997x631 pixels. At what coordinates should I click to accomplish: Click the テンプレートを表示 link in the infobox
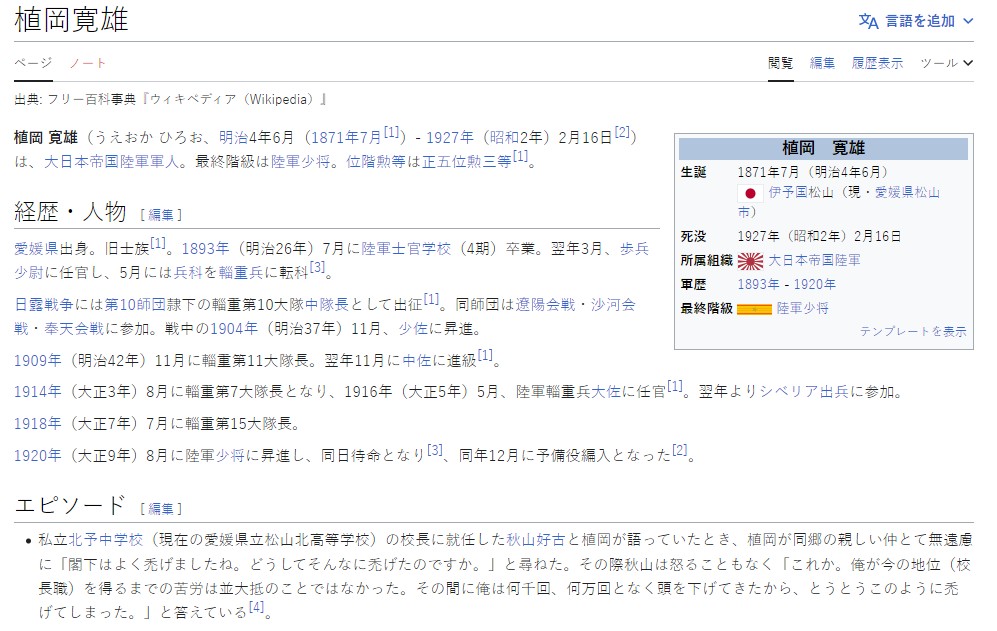912,331
